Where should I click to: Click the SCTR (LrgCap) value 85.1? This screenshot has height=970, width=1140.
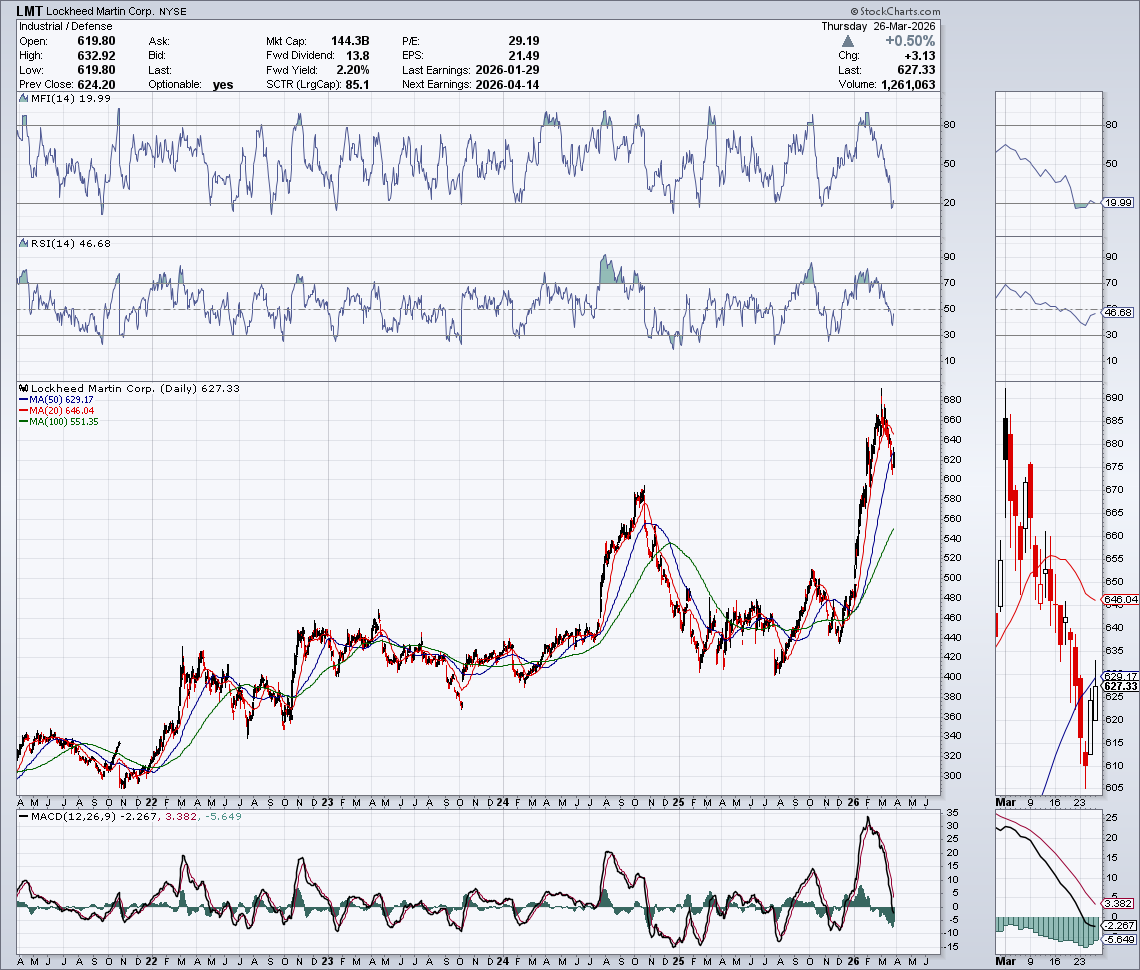tap(357, 84)
